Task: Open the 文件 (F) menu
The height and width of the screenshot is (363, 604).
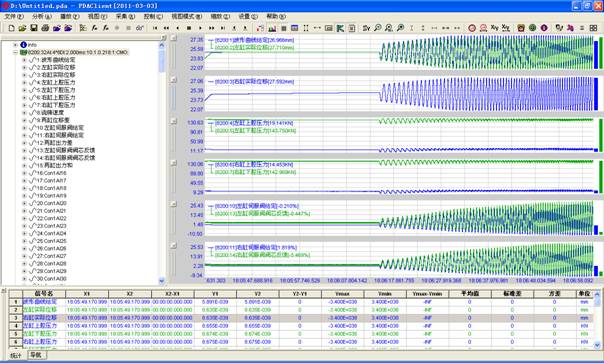Action: (14, 17)
